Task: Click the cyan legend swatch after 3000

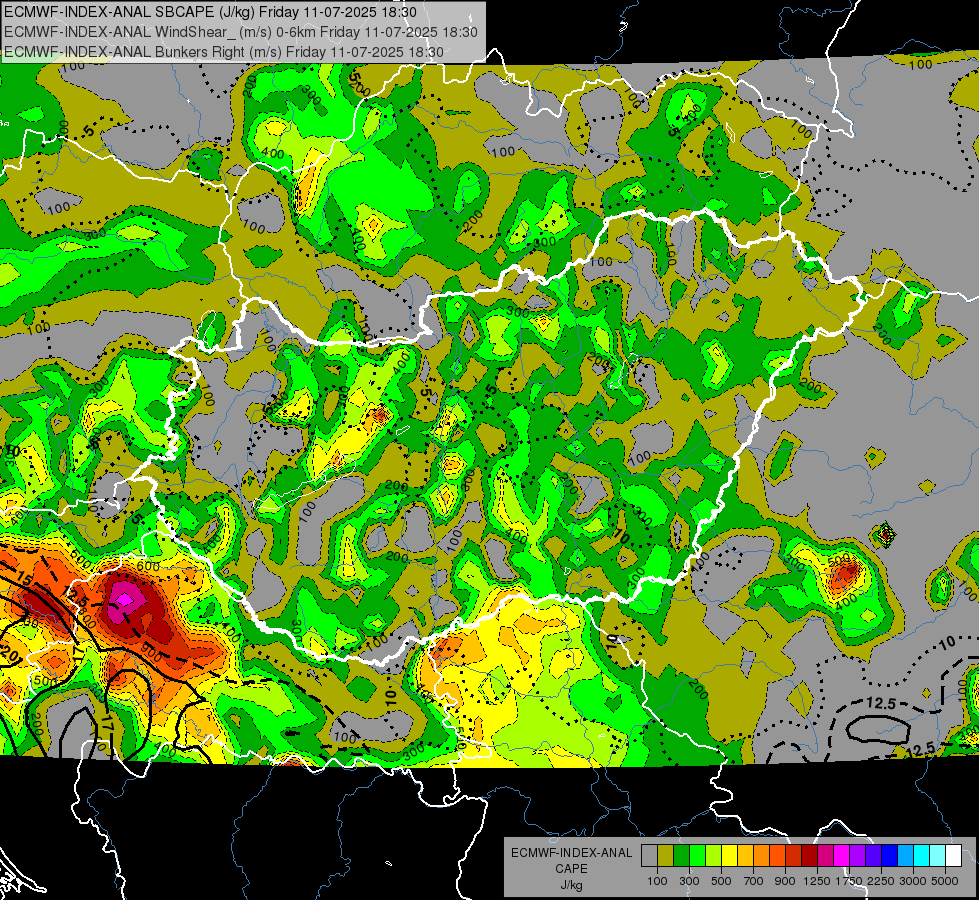Action: pyautogui.click(x=922, y=856)
